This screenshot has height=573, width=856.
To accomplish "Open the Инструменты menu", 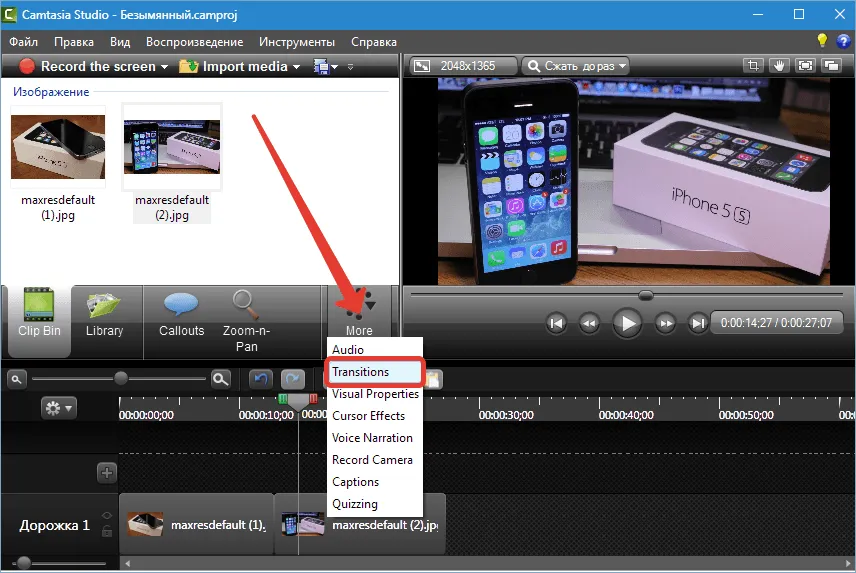I will (296, 42).
